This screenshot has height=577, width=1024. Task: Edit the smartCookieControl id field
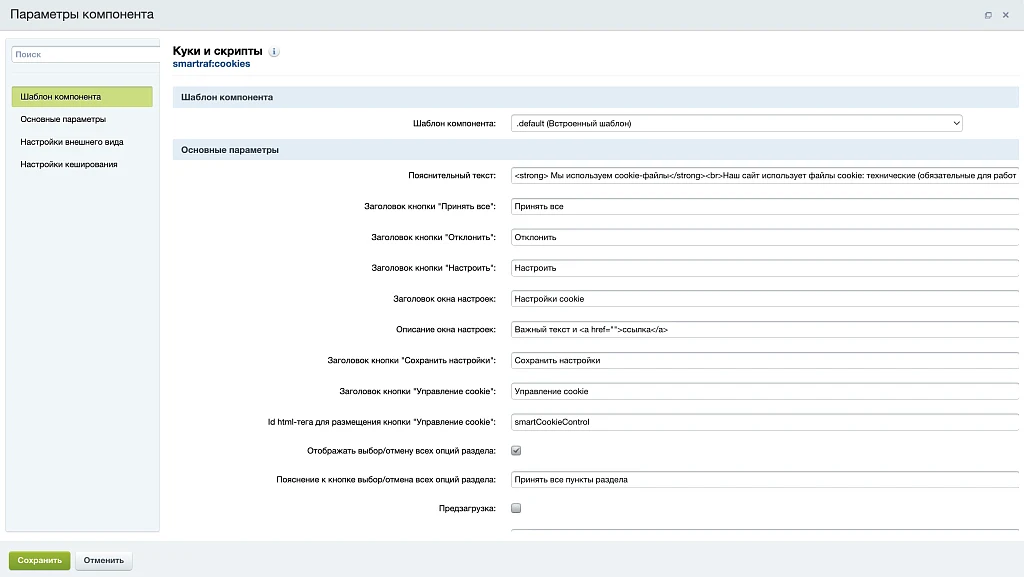click(x=765, y=422)
